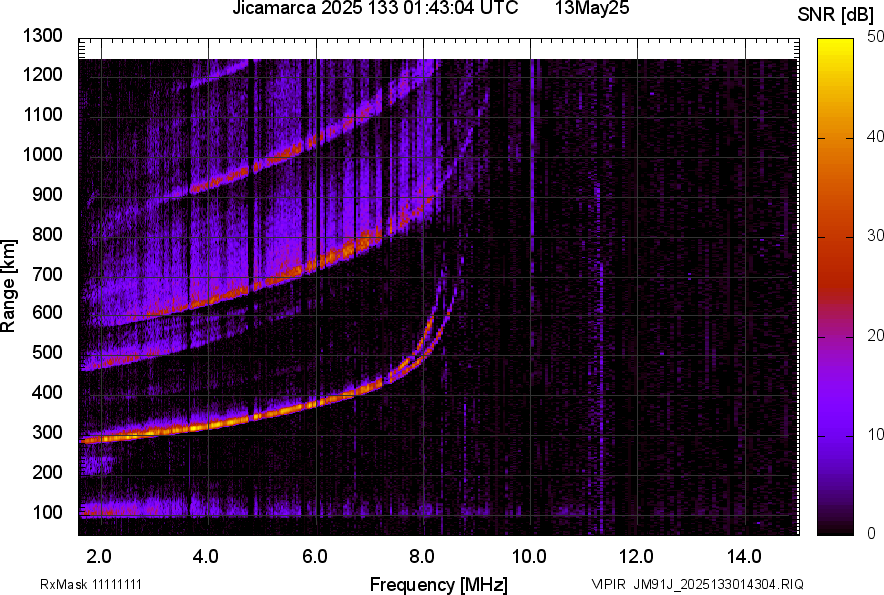Click the colorbar label 40
The width and height of the screenshot is (884, 595).
click(x=875, y=136)
